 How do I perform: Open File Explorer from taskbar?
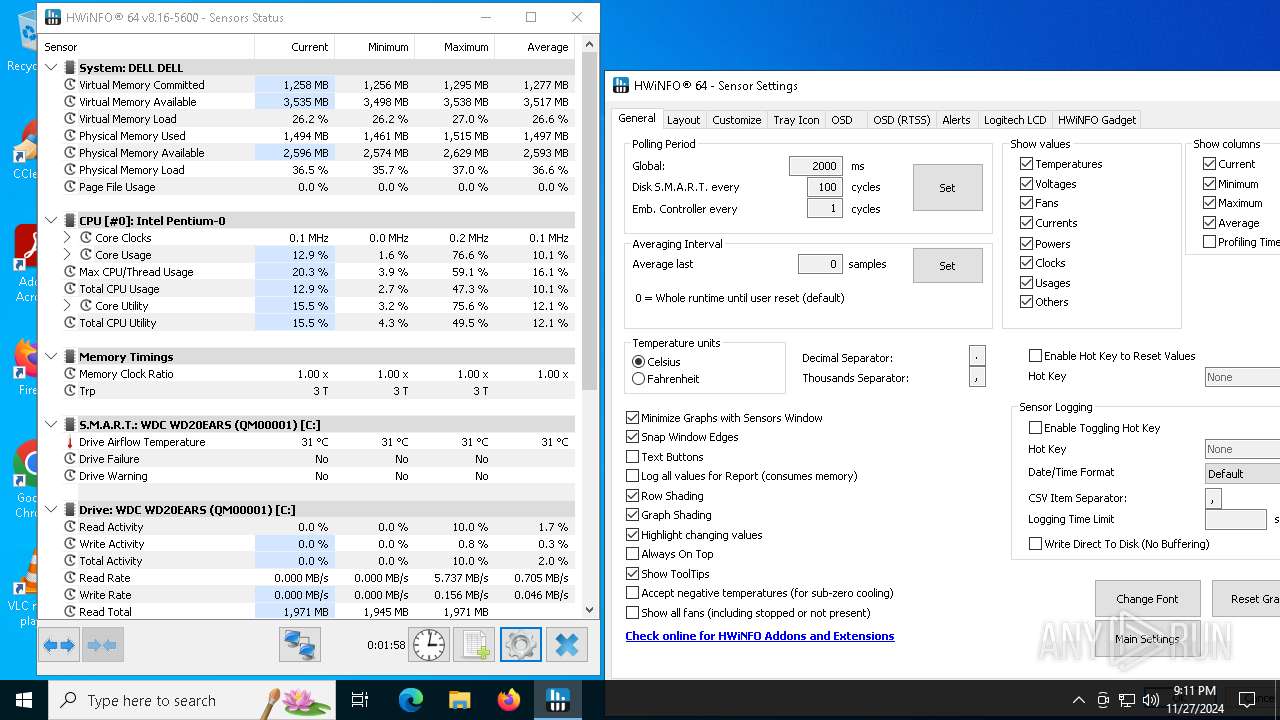460,700
